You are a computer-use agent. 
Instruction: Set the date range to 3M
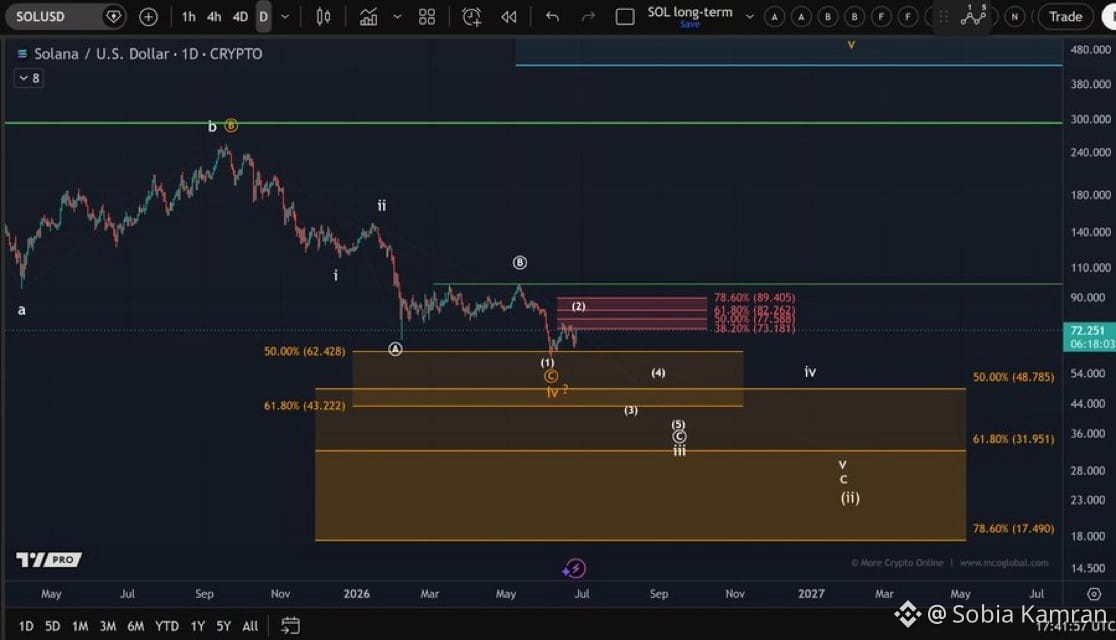click(x=107, y=626)
